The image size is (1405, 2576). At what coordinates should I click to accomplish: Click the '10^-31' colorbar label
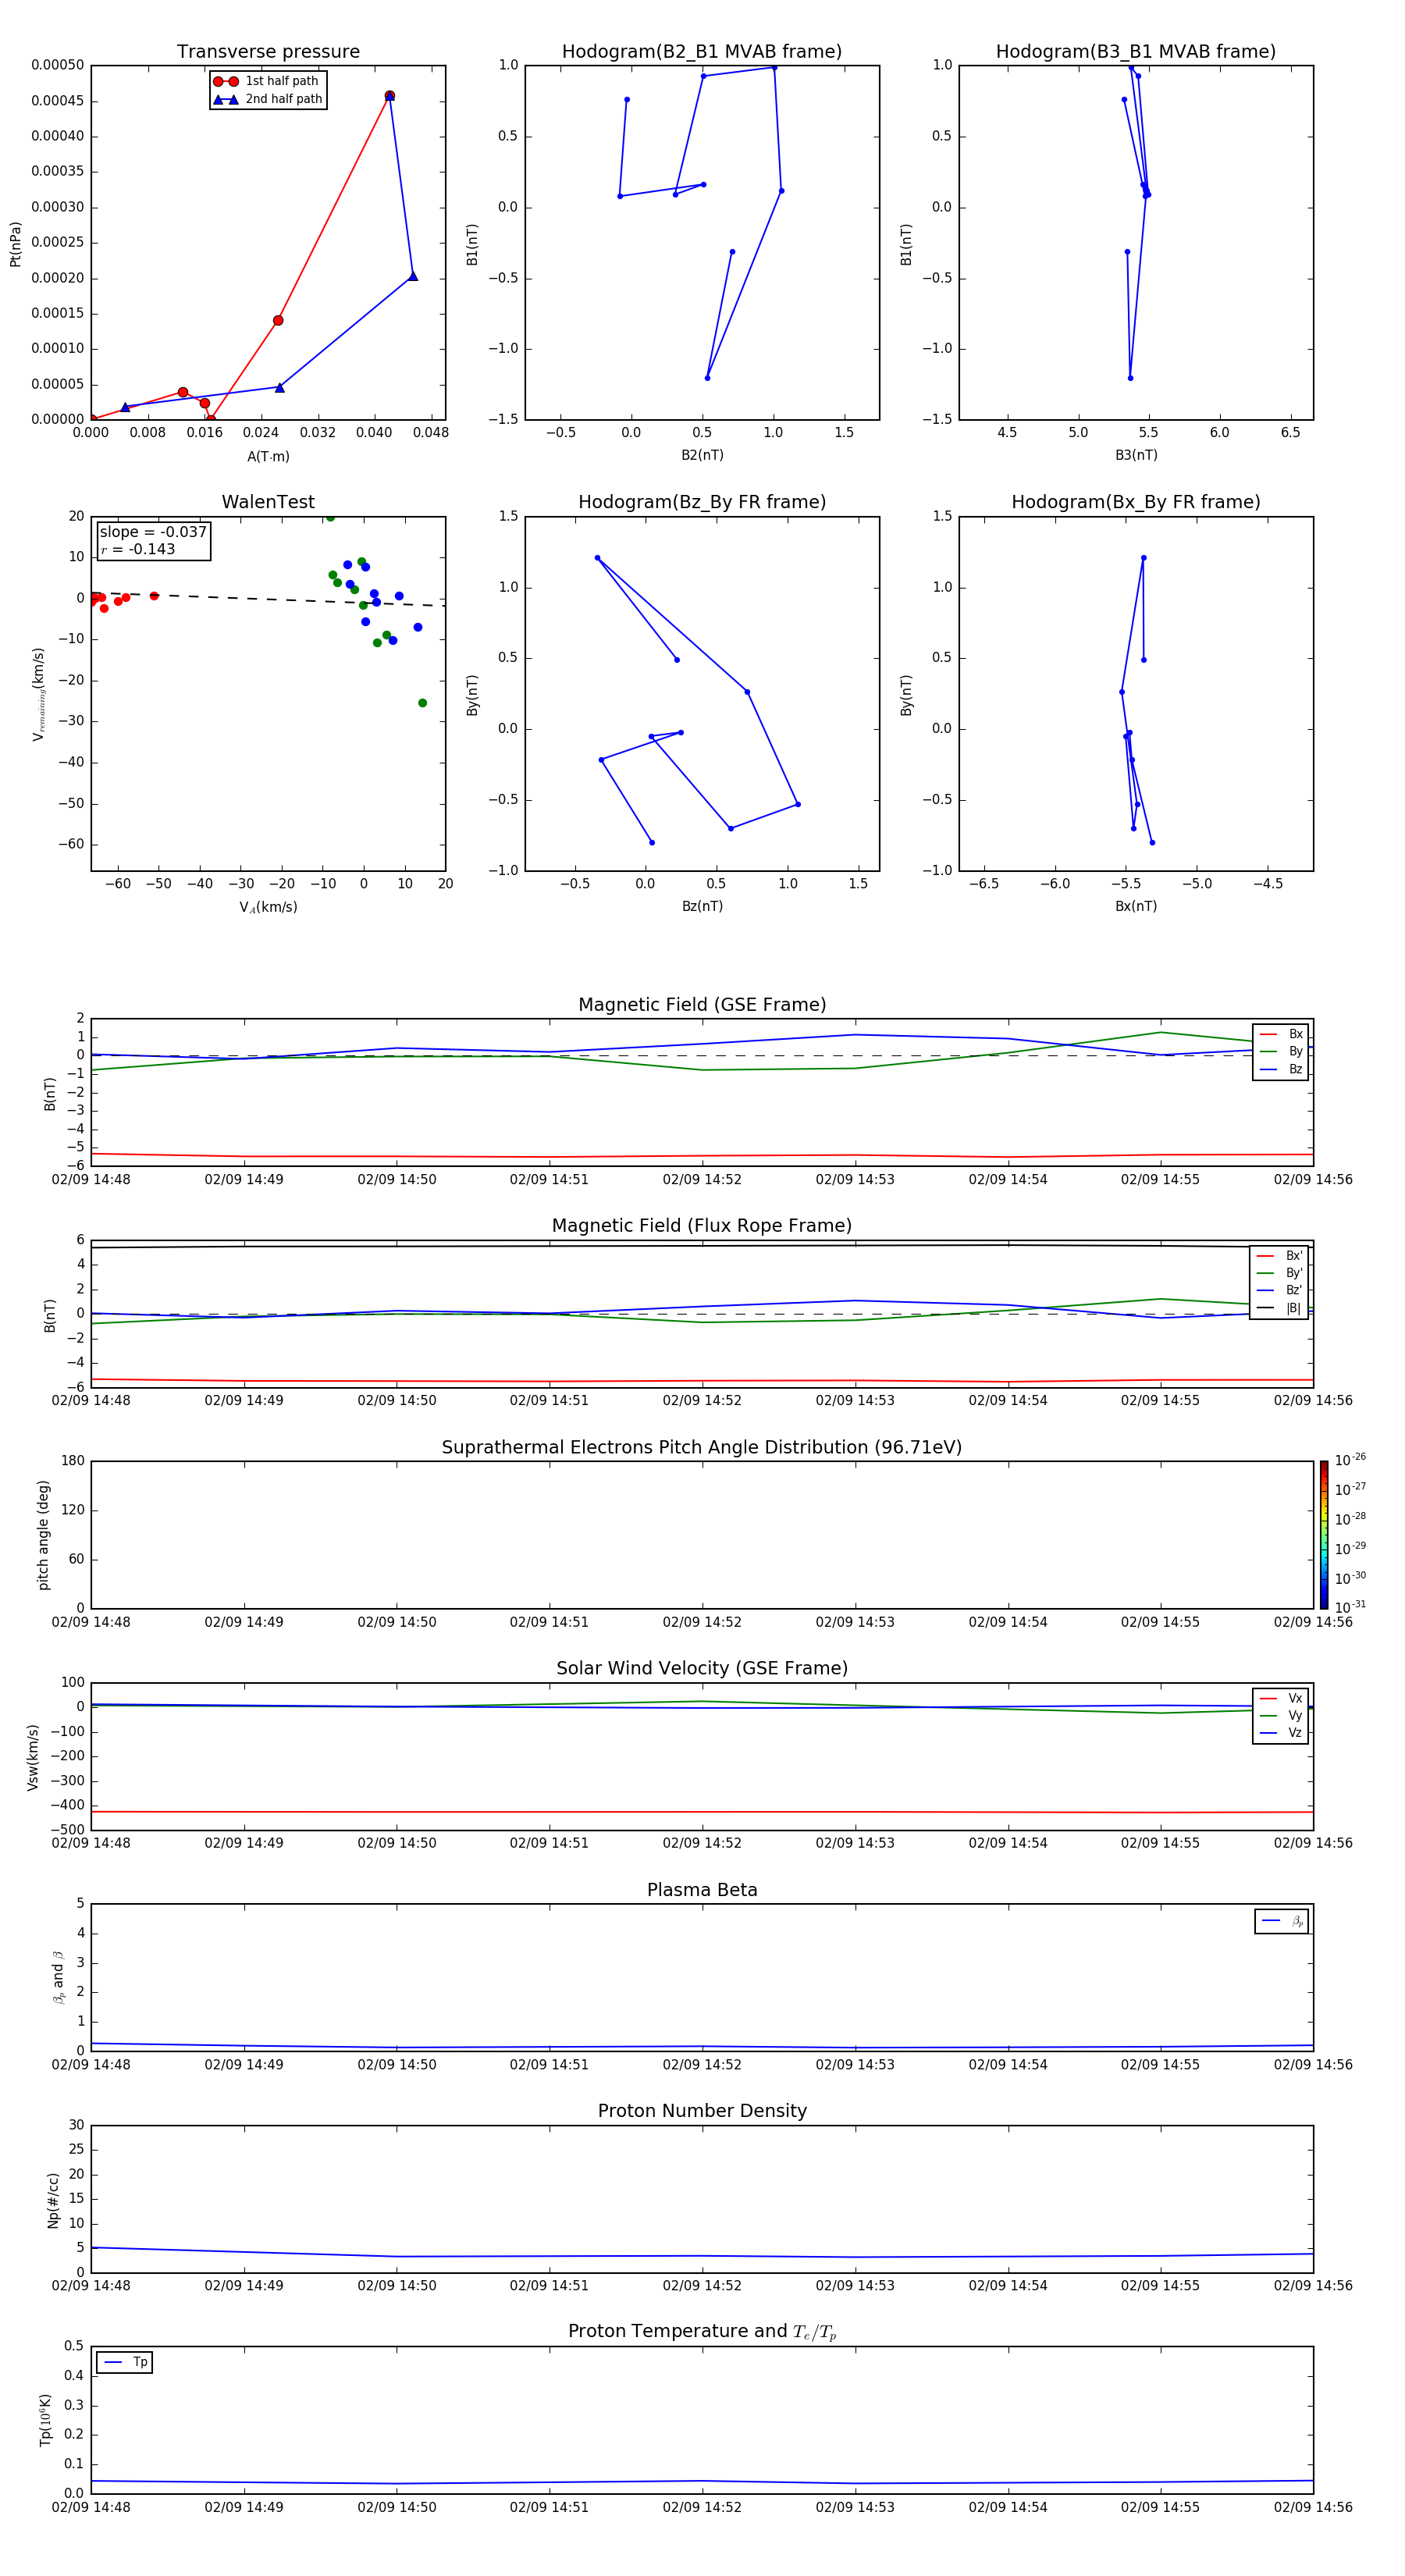coord(1350,1607)
